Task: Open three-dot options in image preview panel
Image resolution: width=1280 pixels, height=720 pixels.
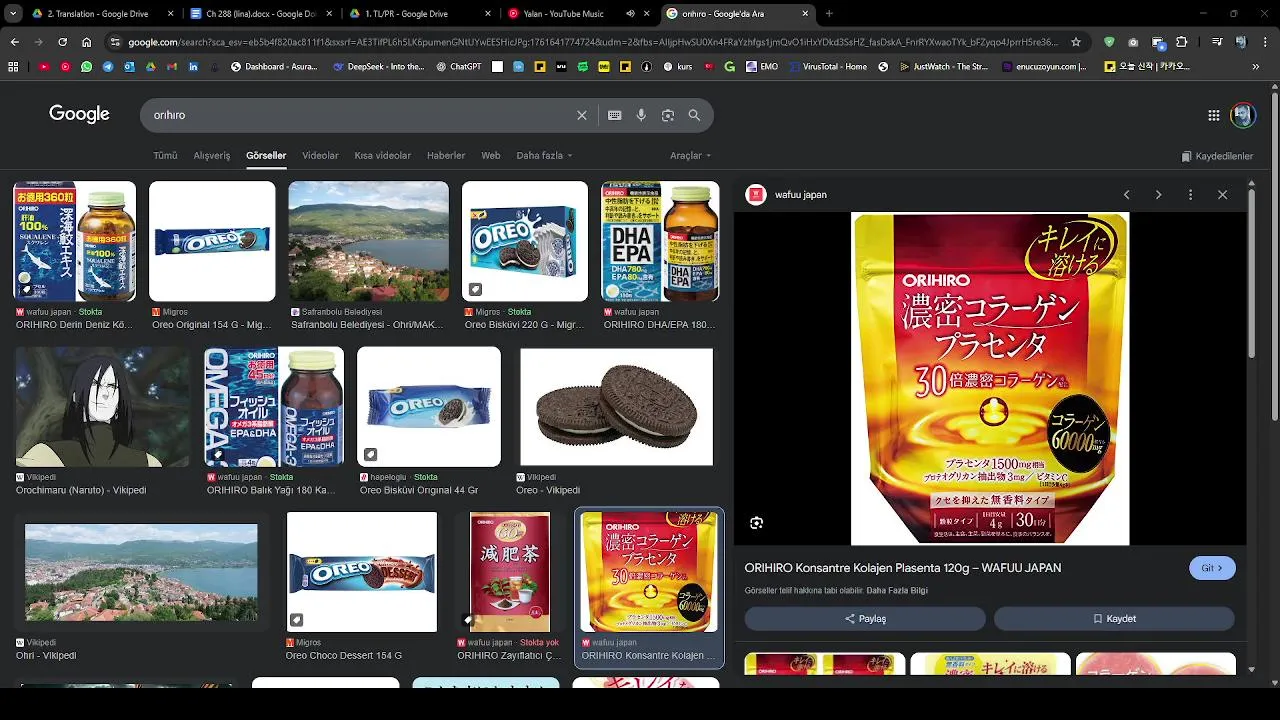Action: pos(1190,195)
